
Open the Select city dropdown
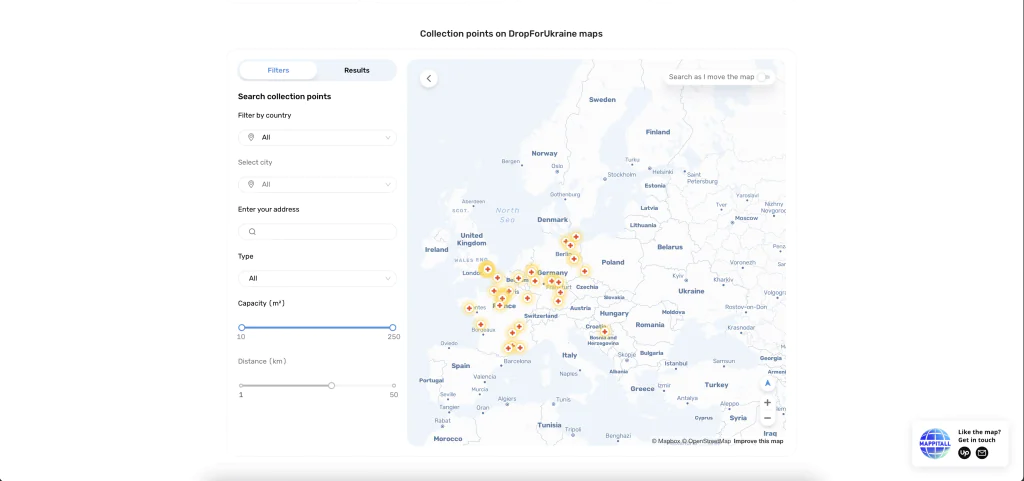pos(317,185)
